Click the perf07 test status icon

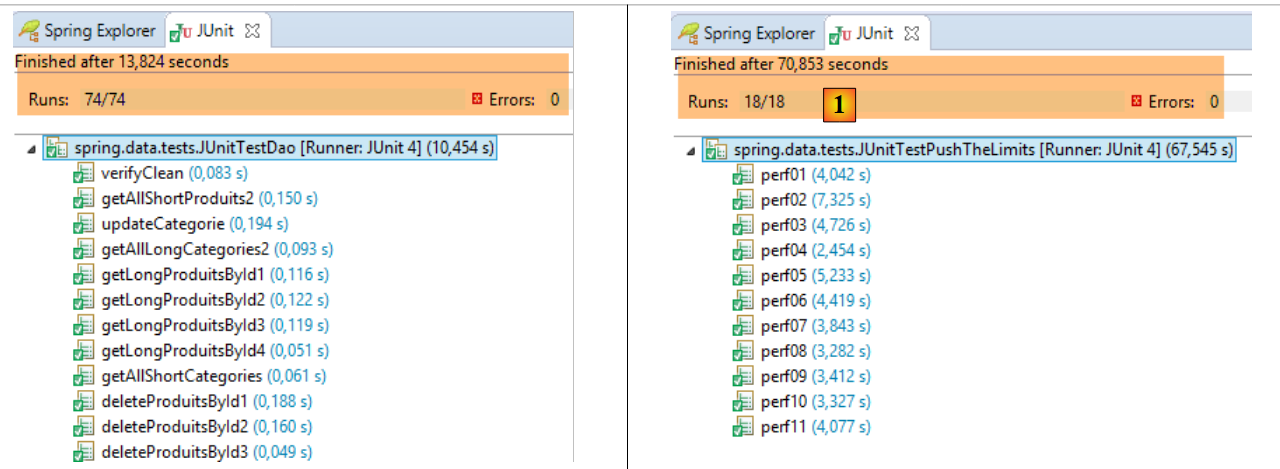(742, 326)
